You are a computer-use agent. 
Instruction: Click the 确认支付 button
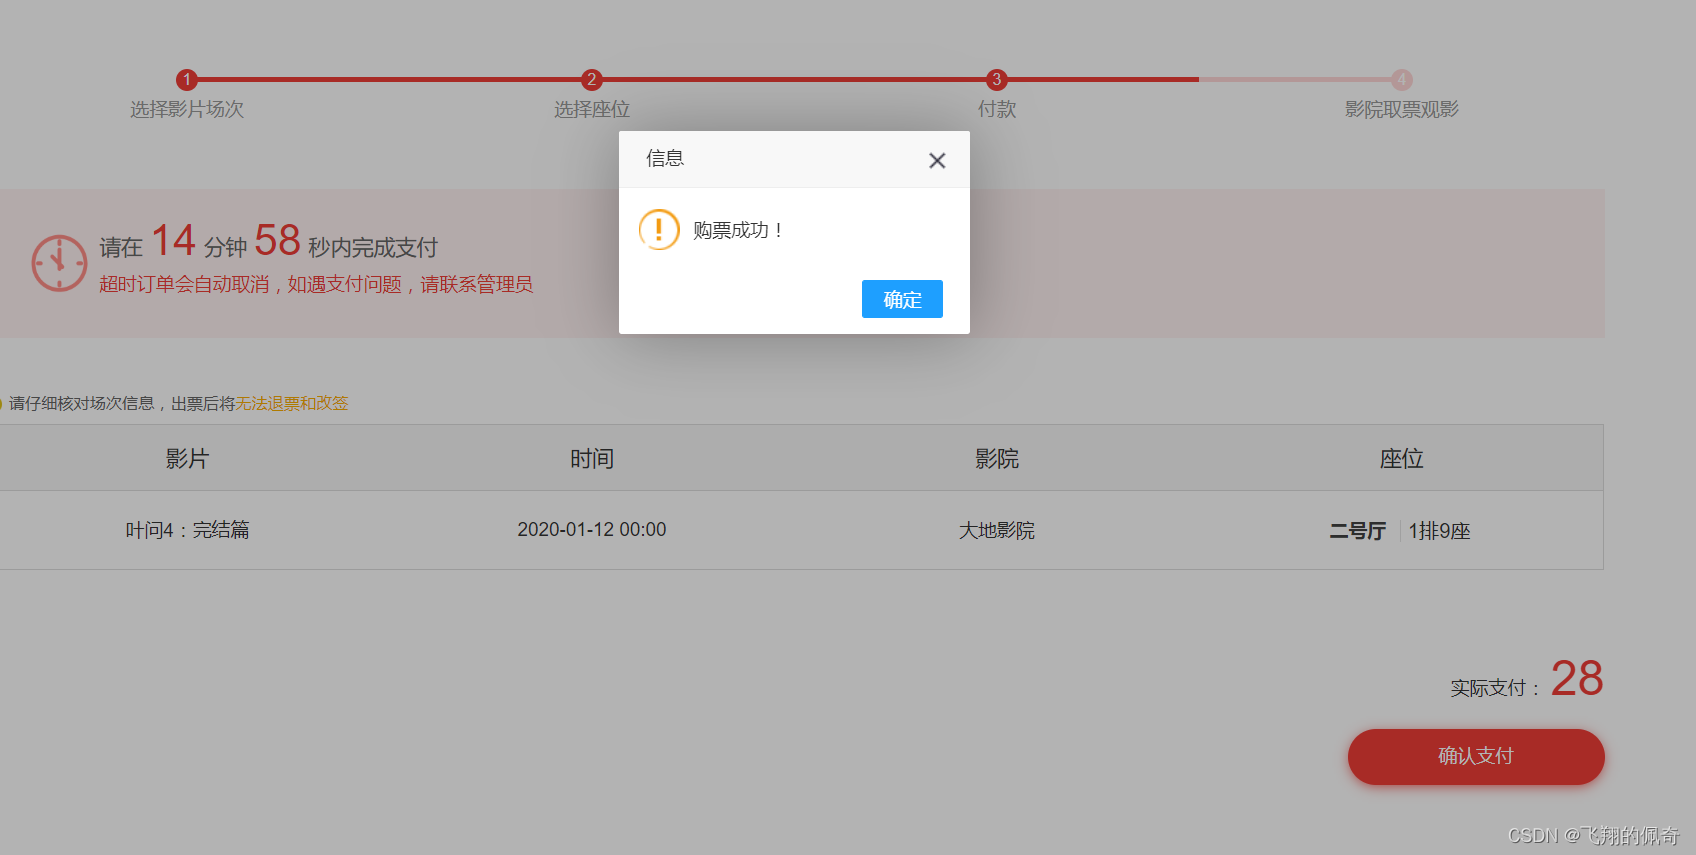(x=1476, y=756)
